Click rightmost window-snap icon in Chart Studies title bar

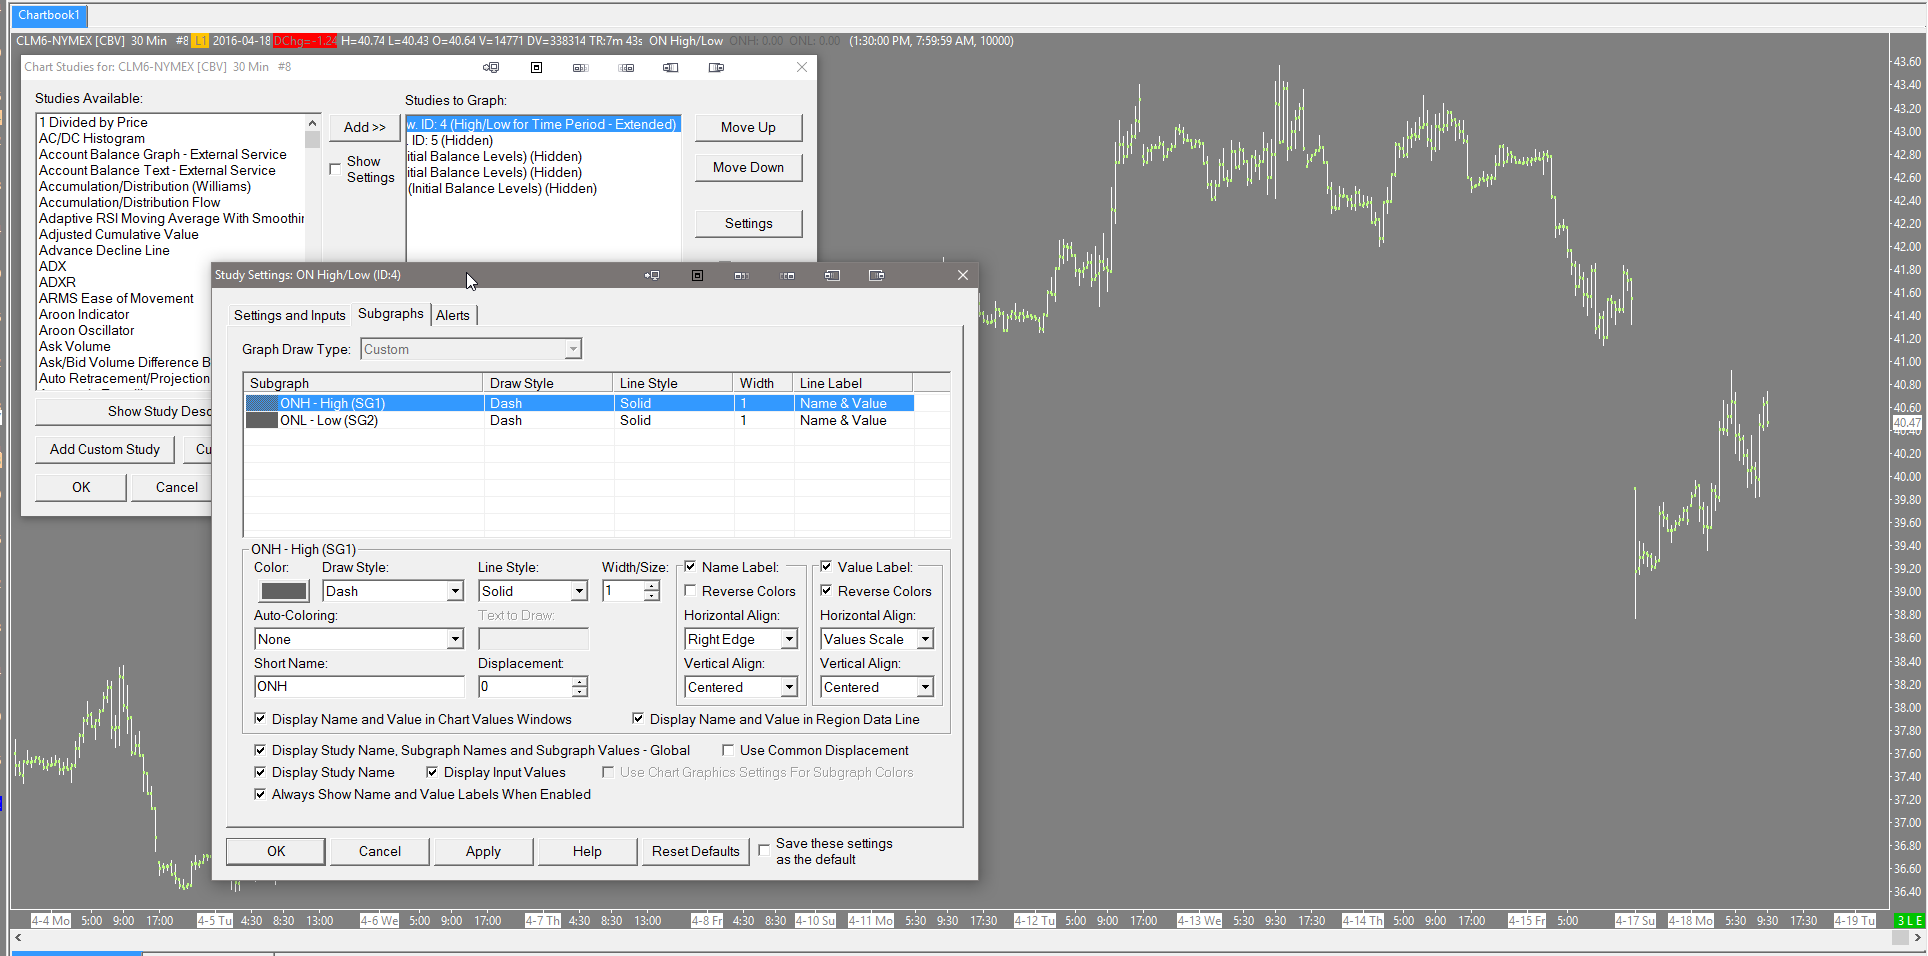tap(716, 67)
